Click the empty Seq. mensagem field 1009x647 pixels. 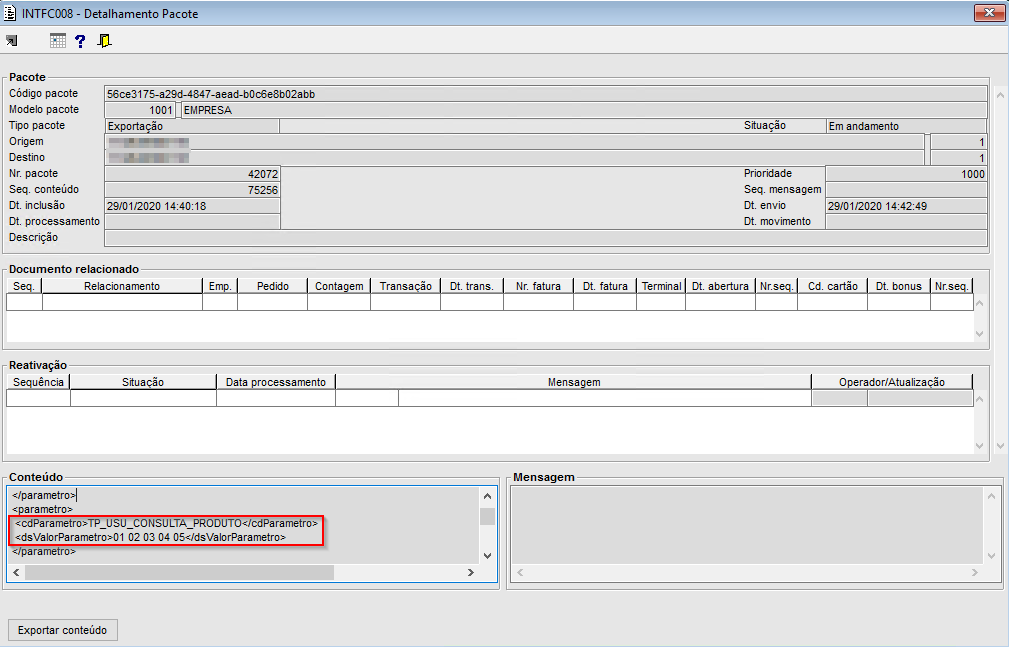(x=906, y=190)
